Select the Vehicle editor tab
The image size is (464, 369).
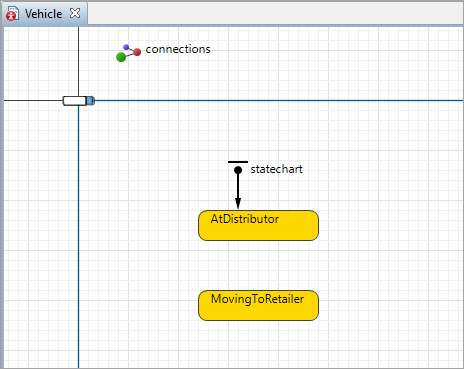tap(44, 14)
